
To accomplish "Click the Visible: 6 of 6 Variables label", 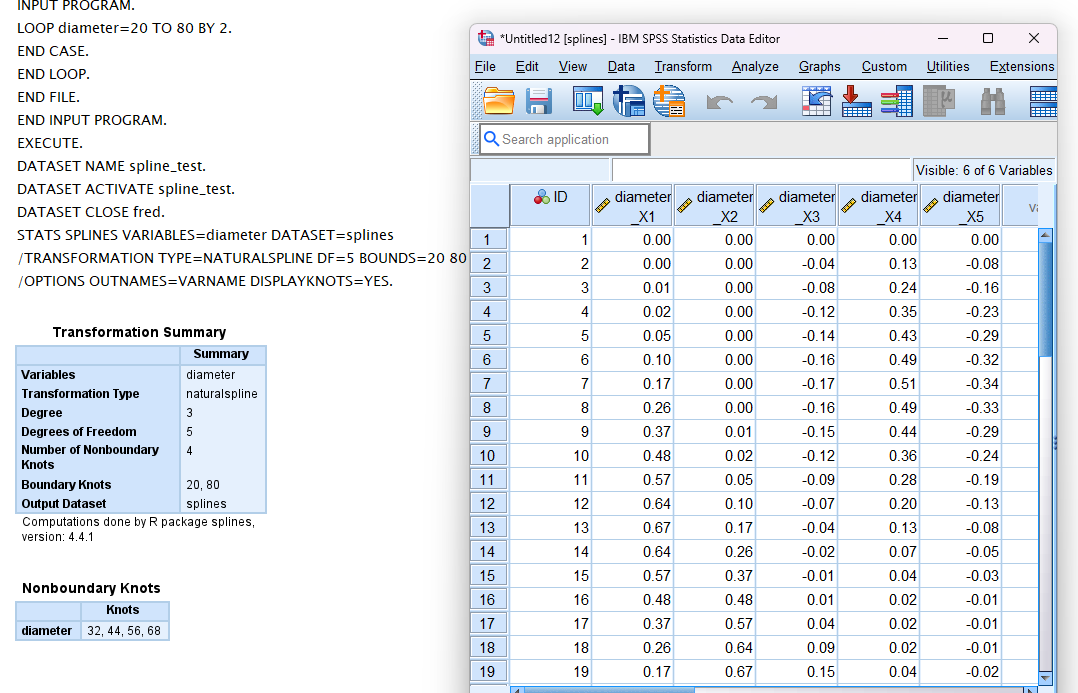I will tap(984, 170).
